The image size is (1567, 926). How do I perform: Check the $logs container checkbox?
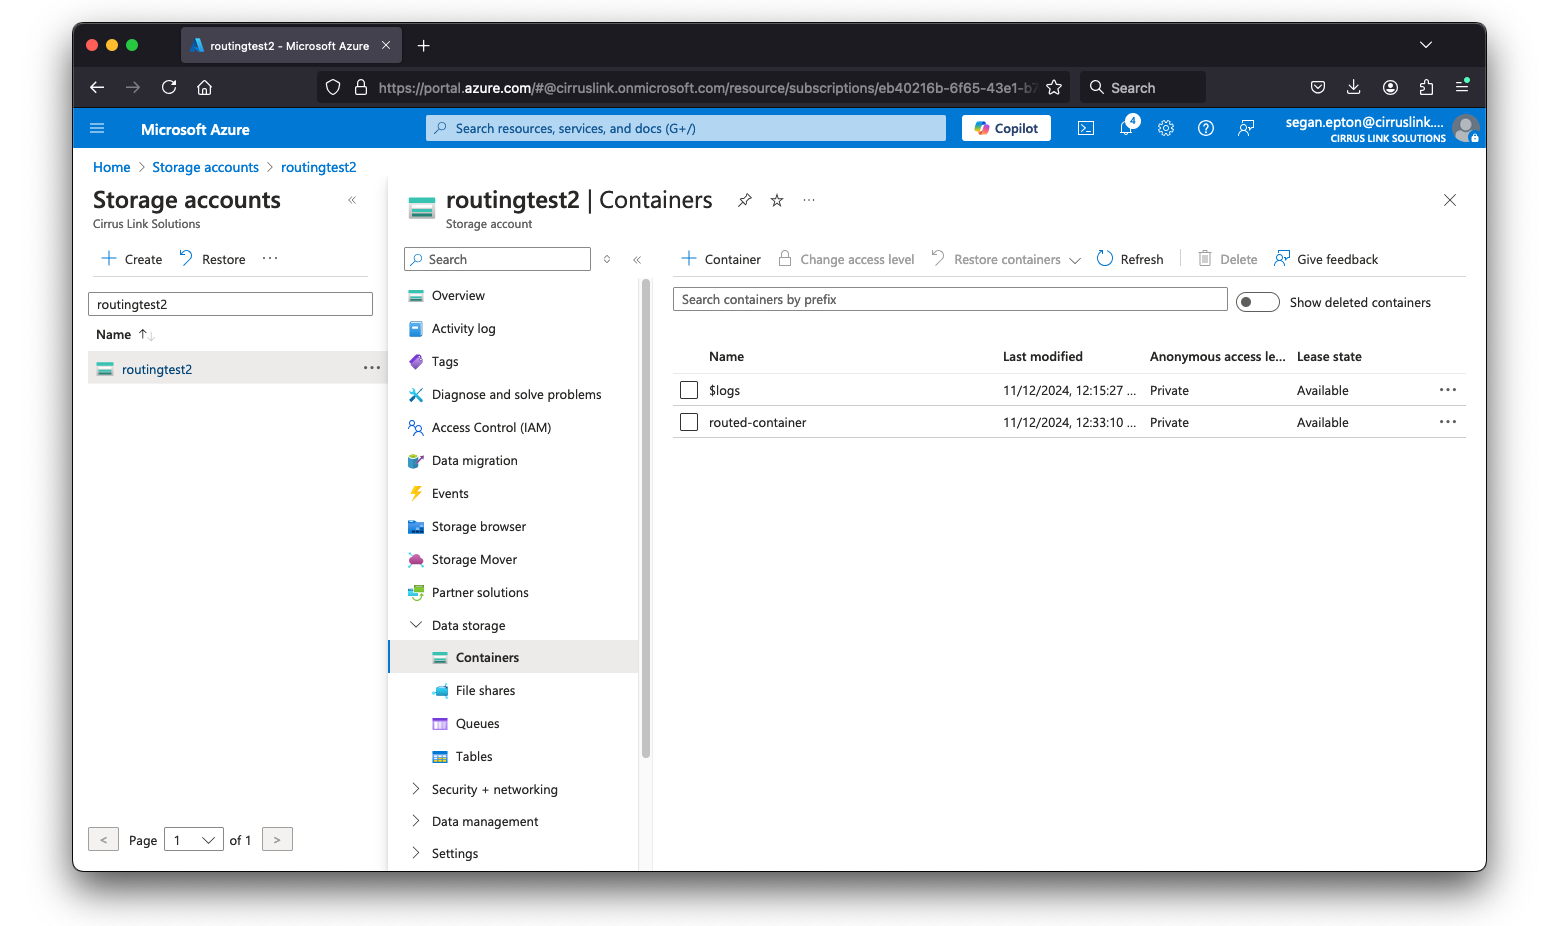click(689, 390)
